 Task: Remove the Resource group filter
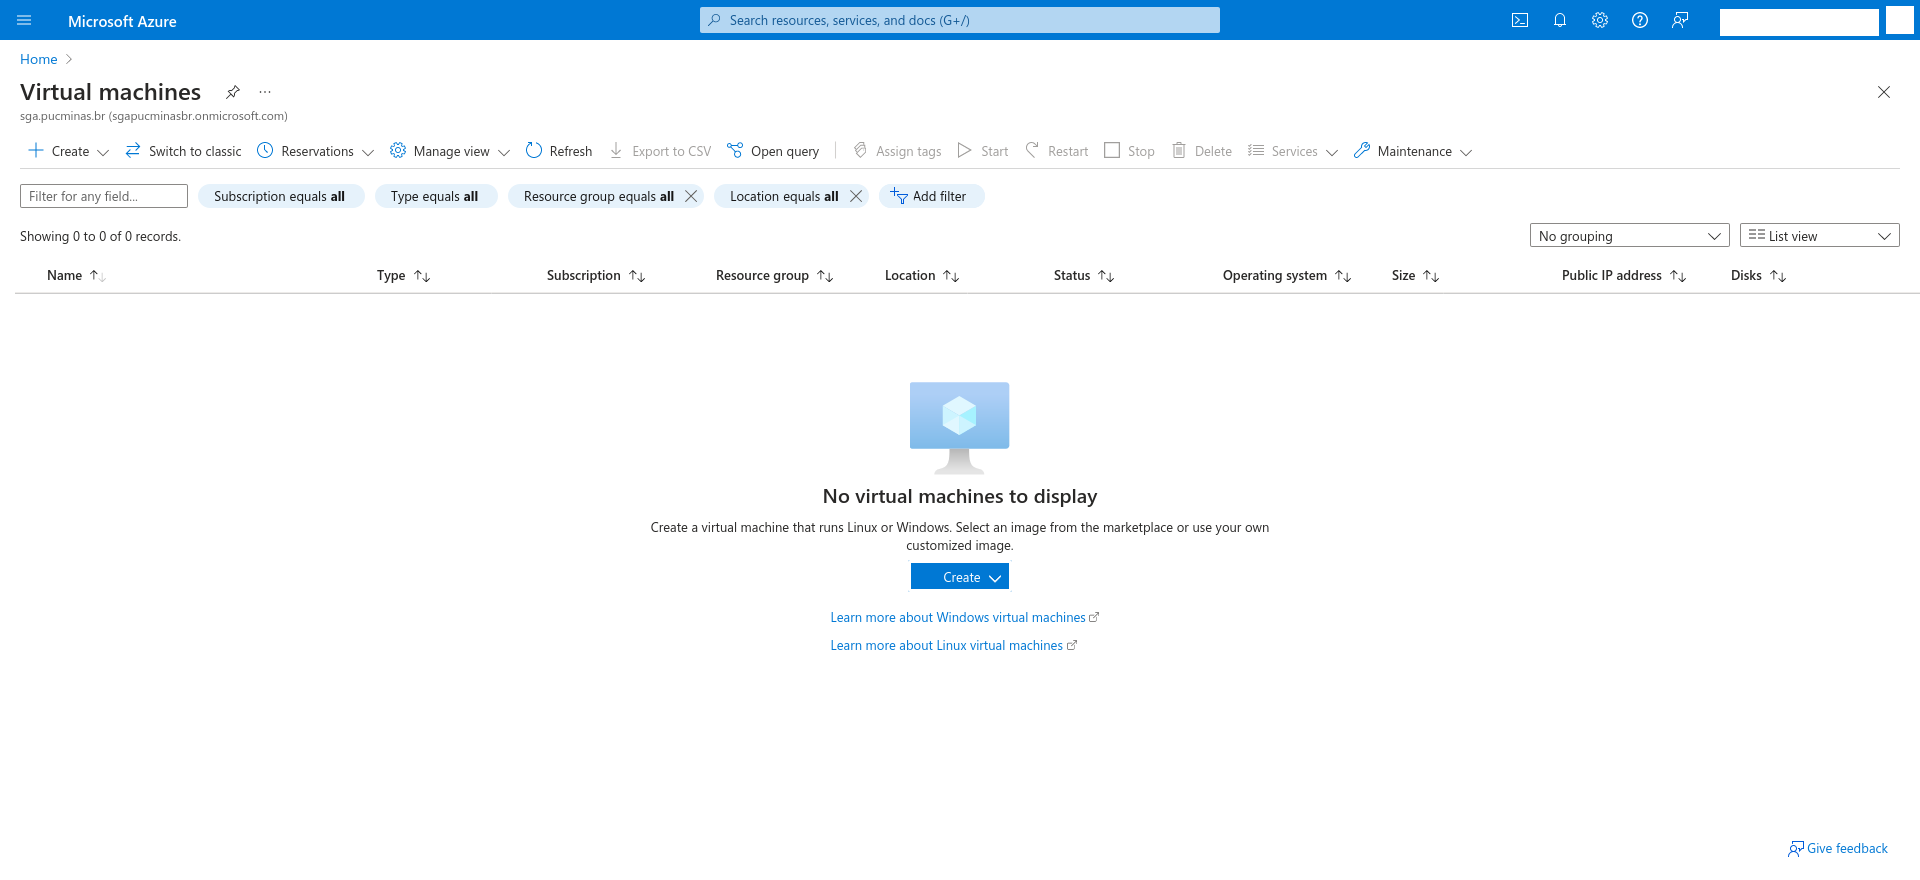pos(691,196)
